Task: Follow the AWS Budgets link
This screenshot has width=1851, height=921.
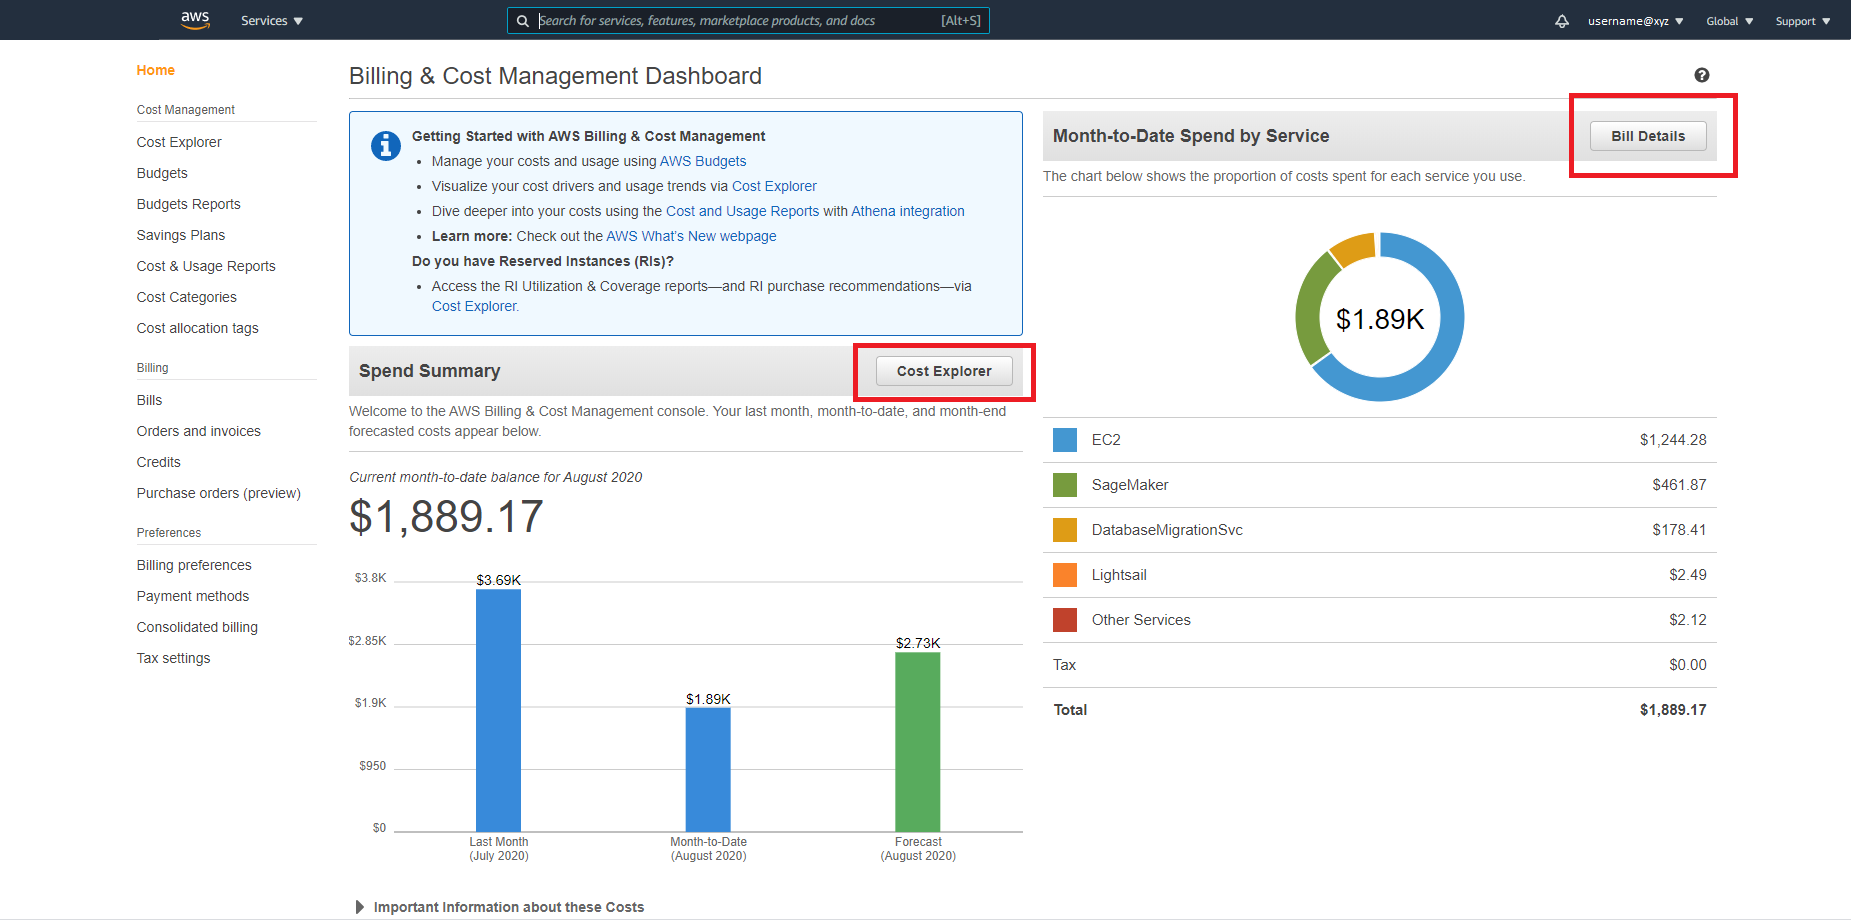Action: tap(703, 161)
